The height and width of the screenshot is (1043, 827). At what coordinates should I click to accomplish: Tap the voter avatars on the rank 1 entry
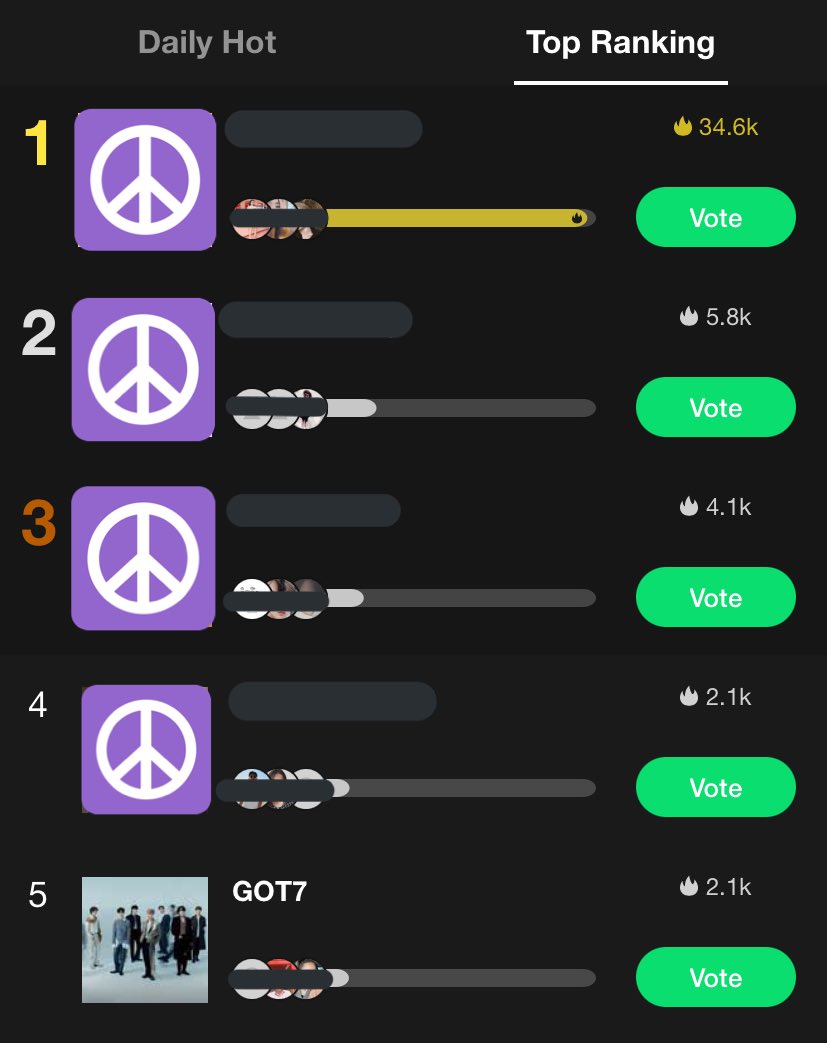279,218
